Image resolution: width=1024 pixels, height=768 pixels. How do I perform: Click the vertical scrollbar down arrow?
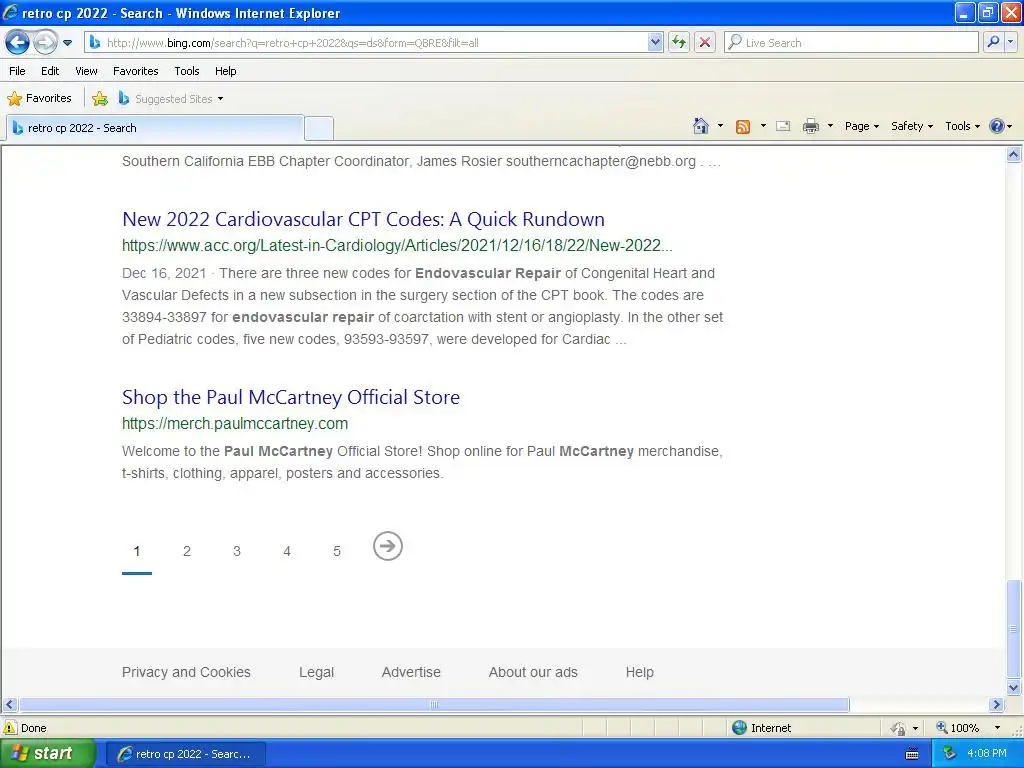[x=1014, y=687]
